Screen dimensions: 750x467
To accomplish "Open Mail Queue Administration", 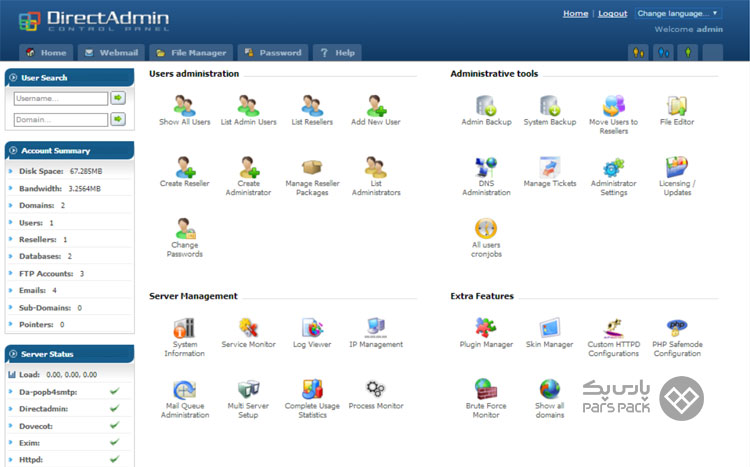I will click(x=185, y=399).
